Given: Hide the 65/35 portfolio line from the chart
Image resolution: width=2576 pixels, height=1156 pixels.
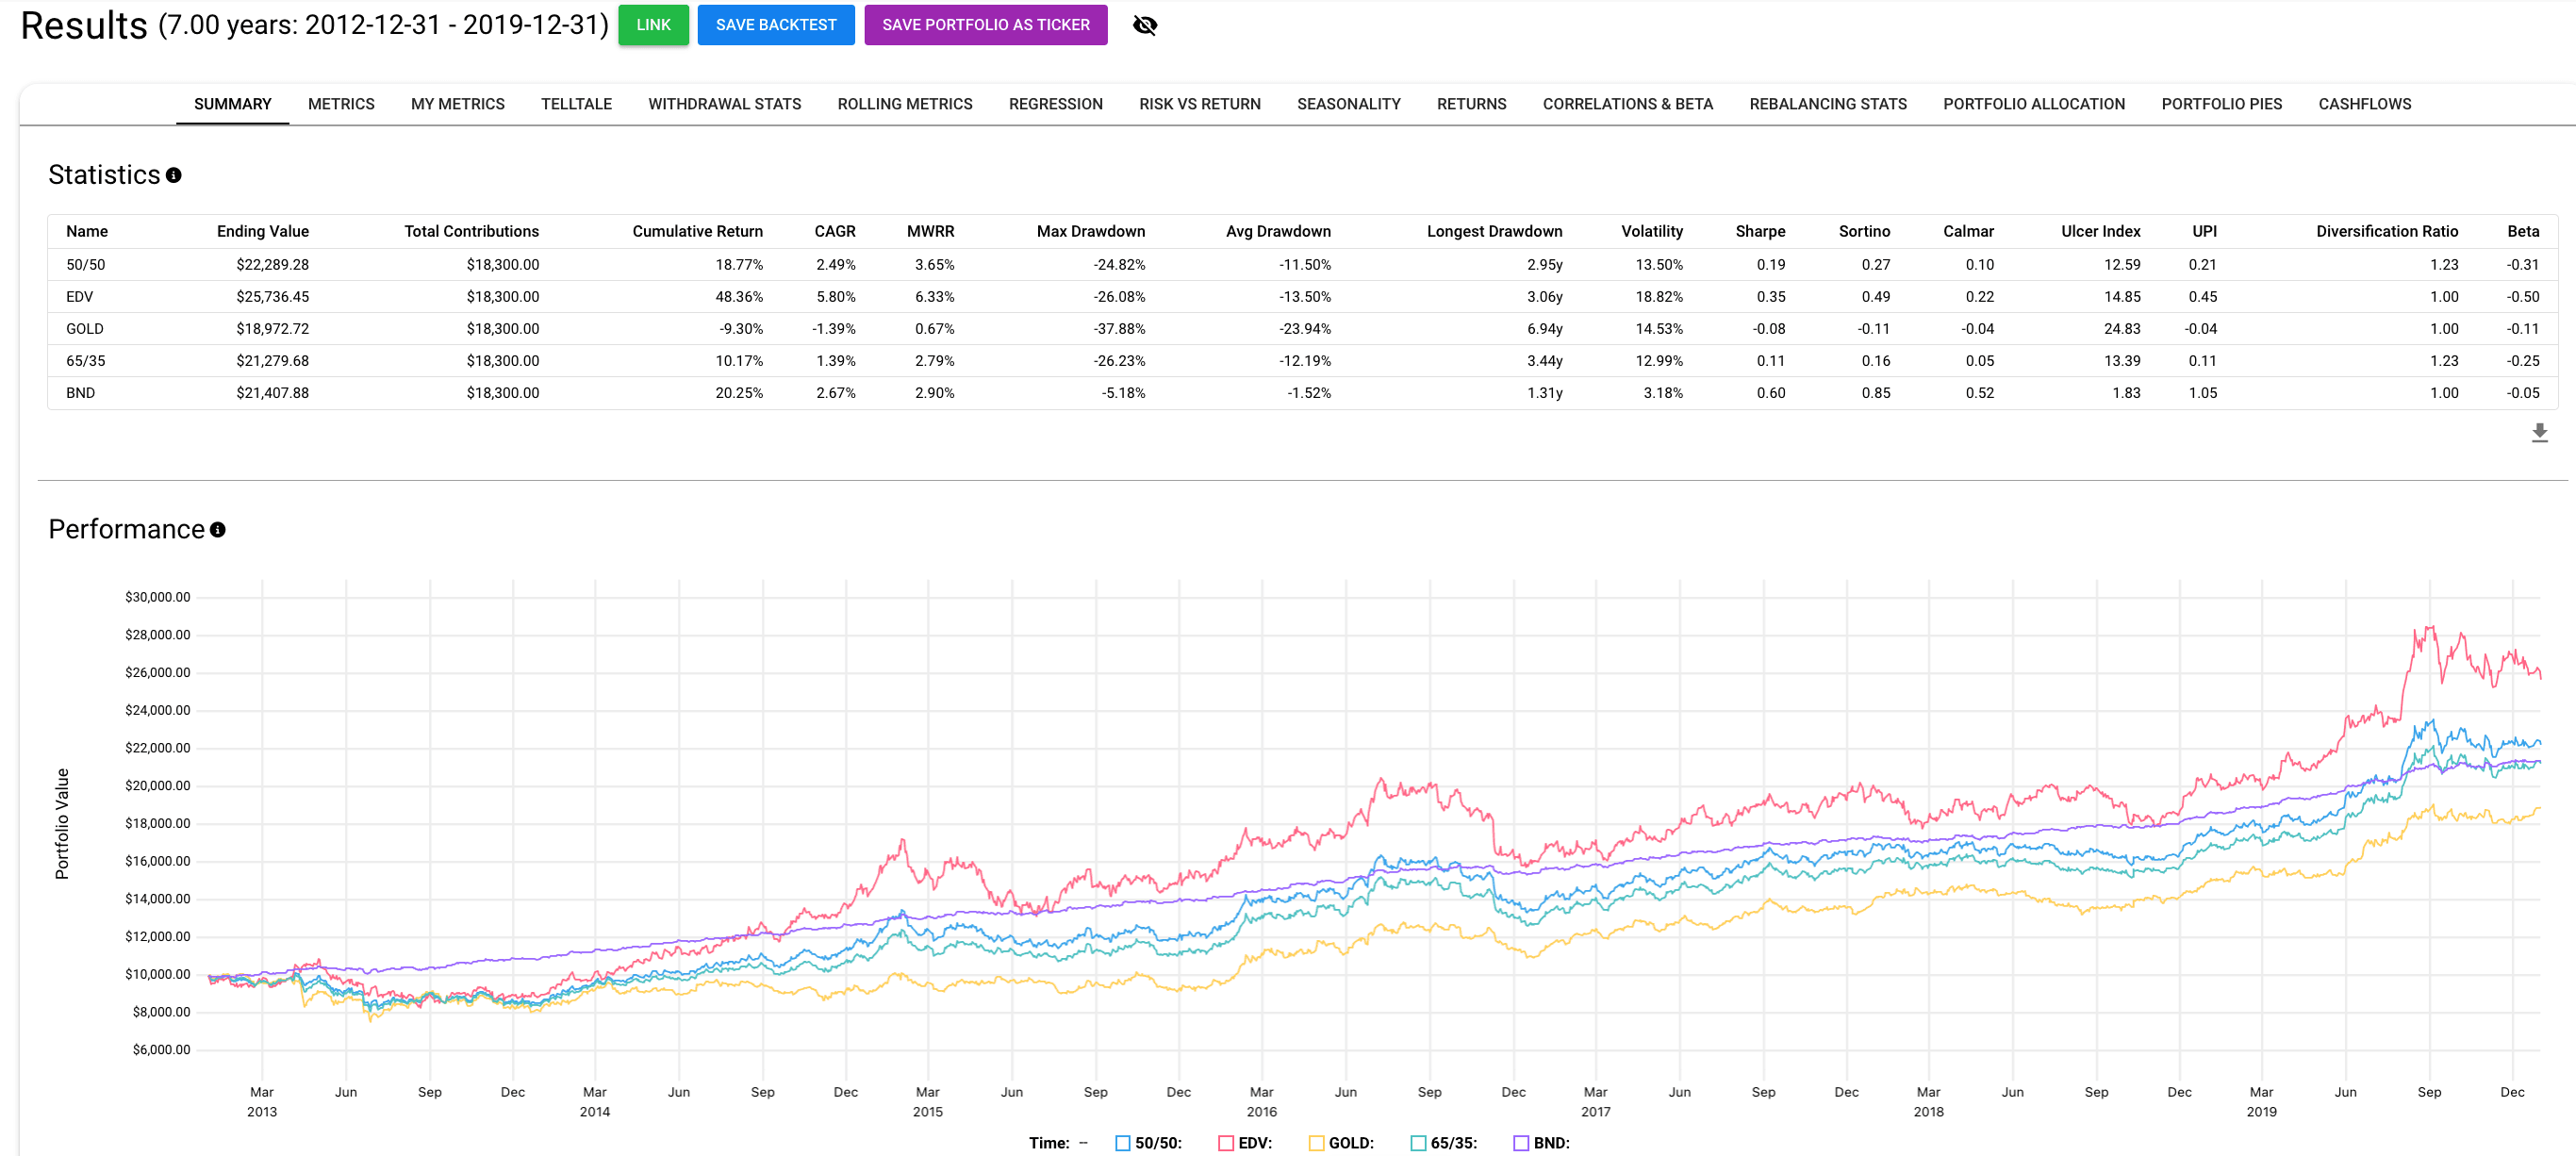Looking at the screenshot, I should (x=1419, y=1142).
